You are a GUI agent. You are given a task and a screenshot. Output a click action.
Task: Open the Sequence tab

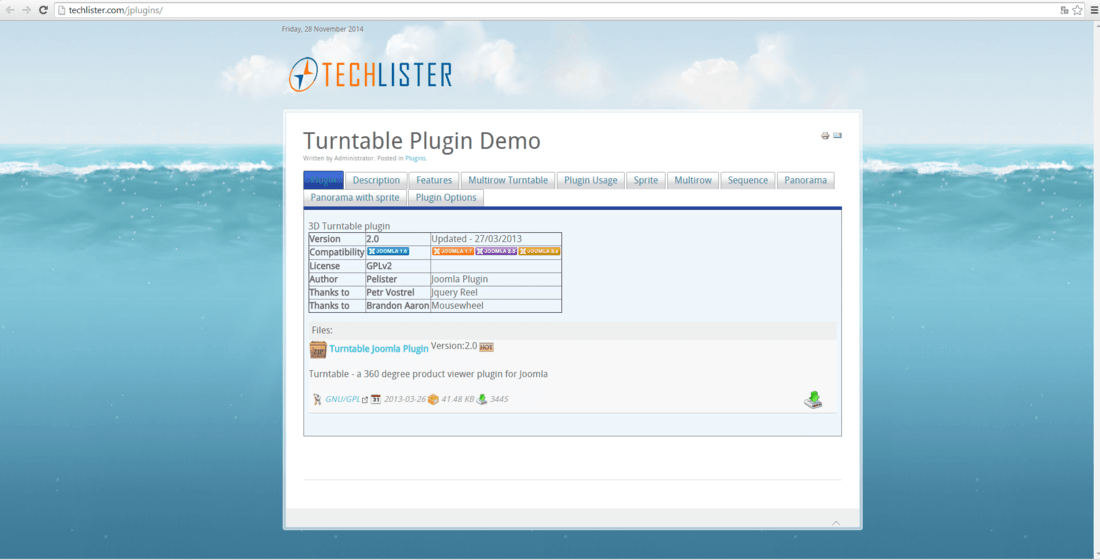pyautogui.click(x=748, y=180)
